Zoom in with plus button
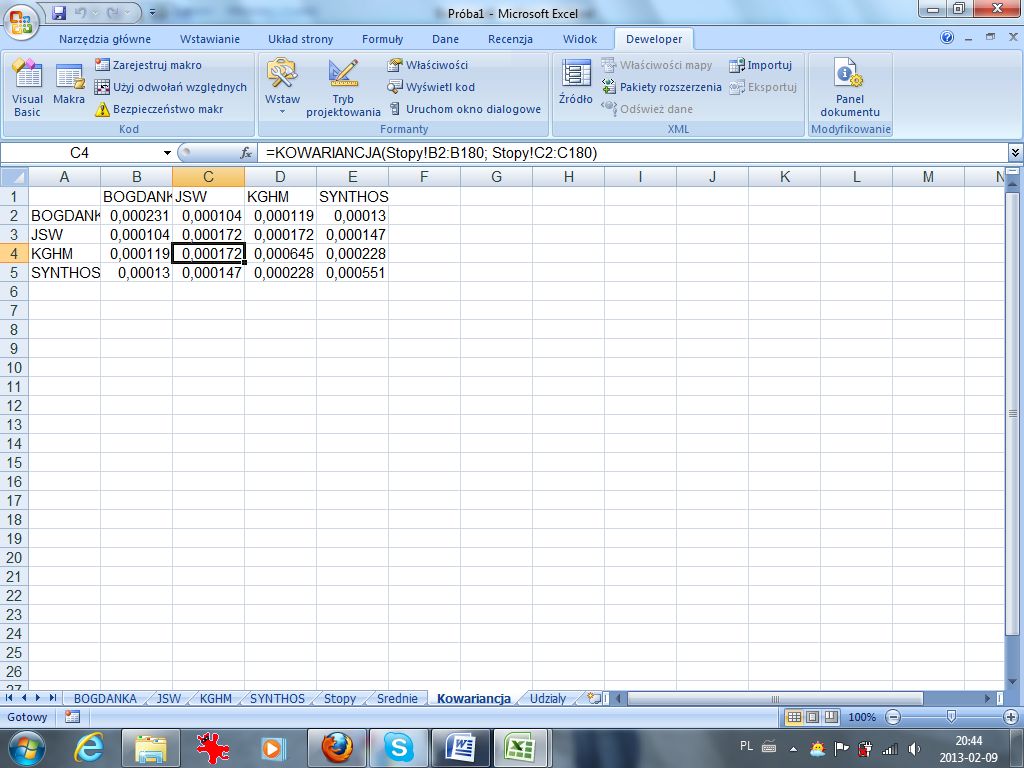The width and height of the screenshot is (1024, 768). coord(1010,717)
